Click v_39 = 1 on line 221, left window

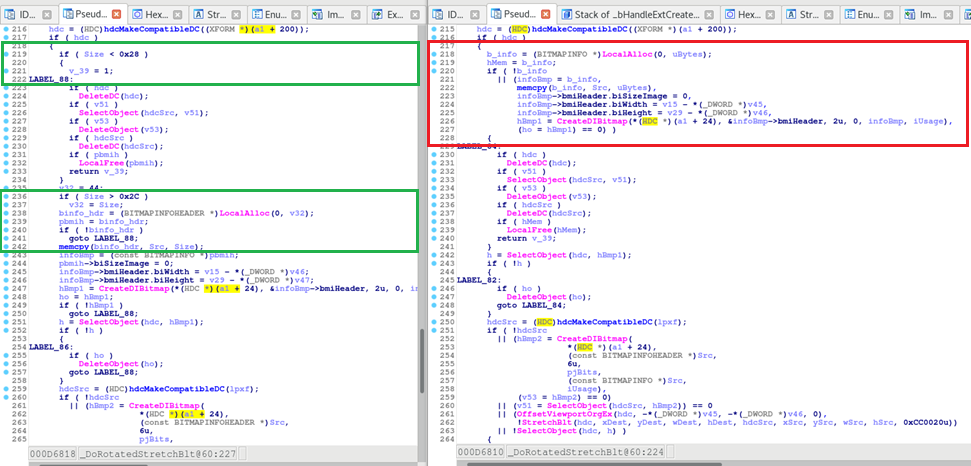click(89, 71)
